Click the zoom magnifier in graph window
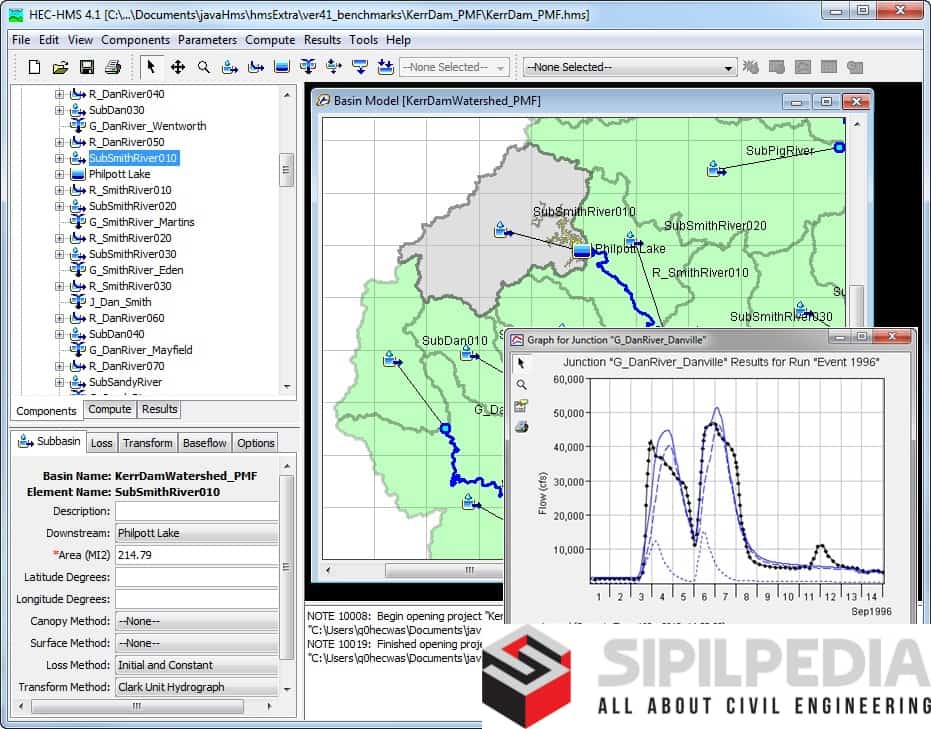The height and width of the screenshot is (729, 931). tap(521, 384)
